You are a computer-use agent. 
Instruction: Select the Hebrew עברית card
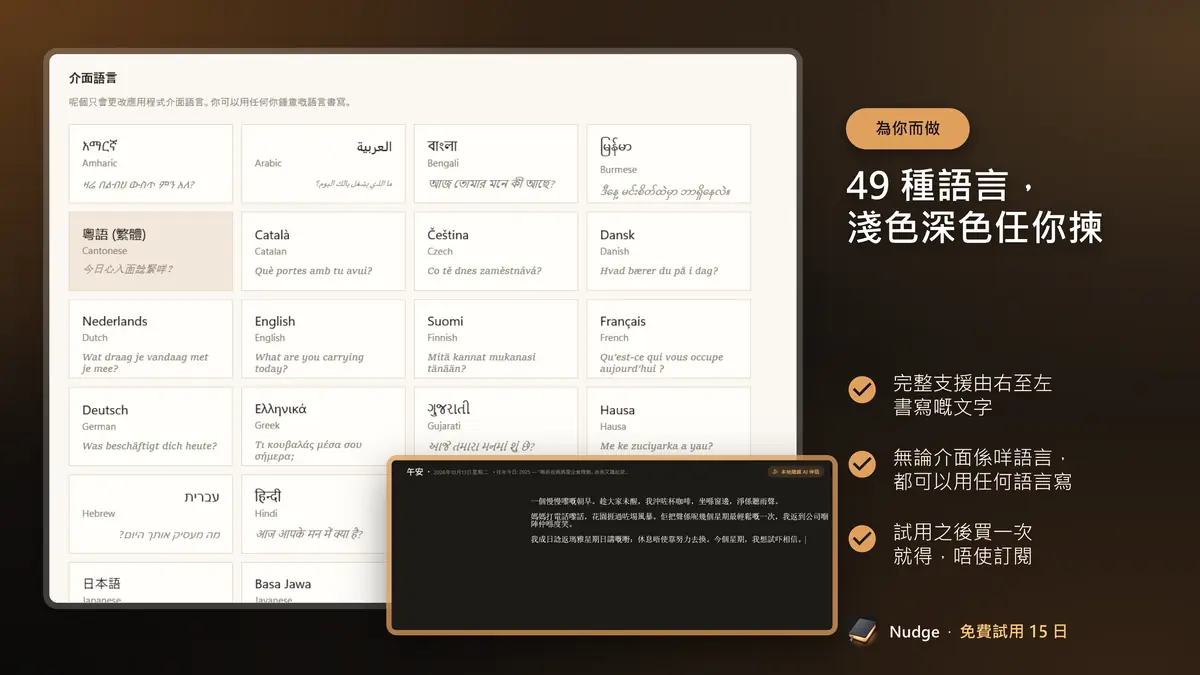tap(151, 514)
